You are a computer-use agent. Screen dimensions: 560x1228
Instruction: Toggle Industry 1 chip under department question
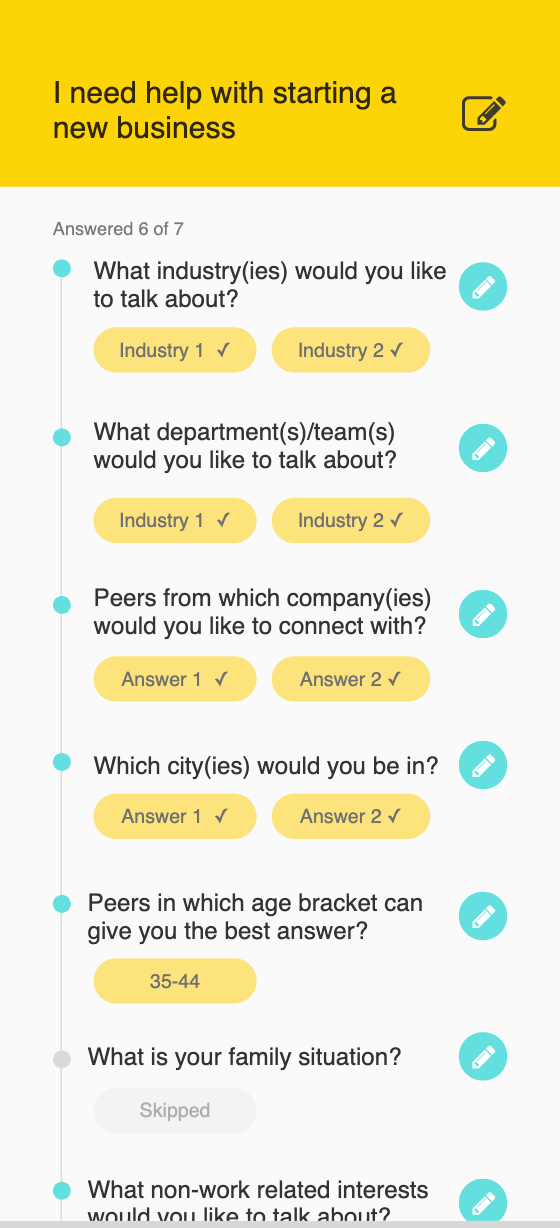pos(175,520)
